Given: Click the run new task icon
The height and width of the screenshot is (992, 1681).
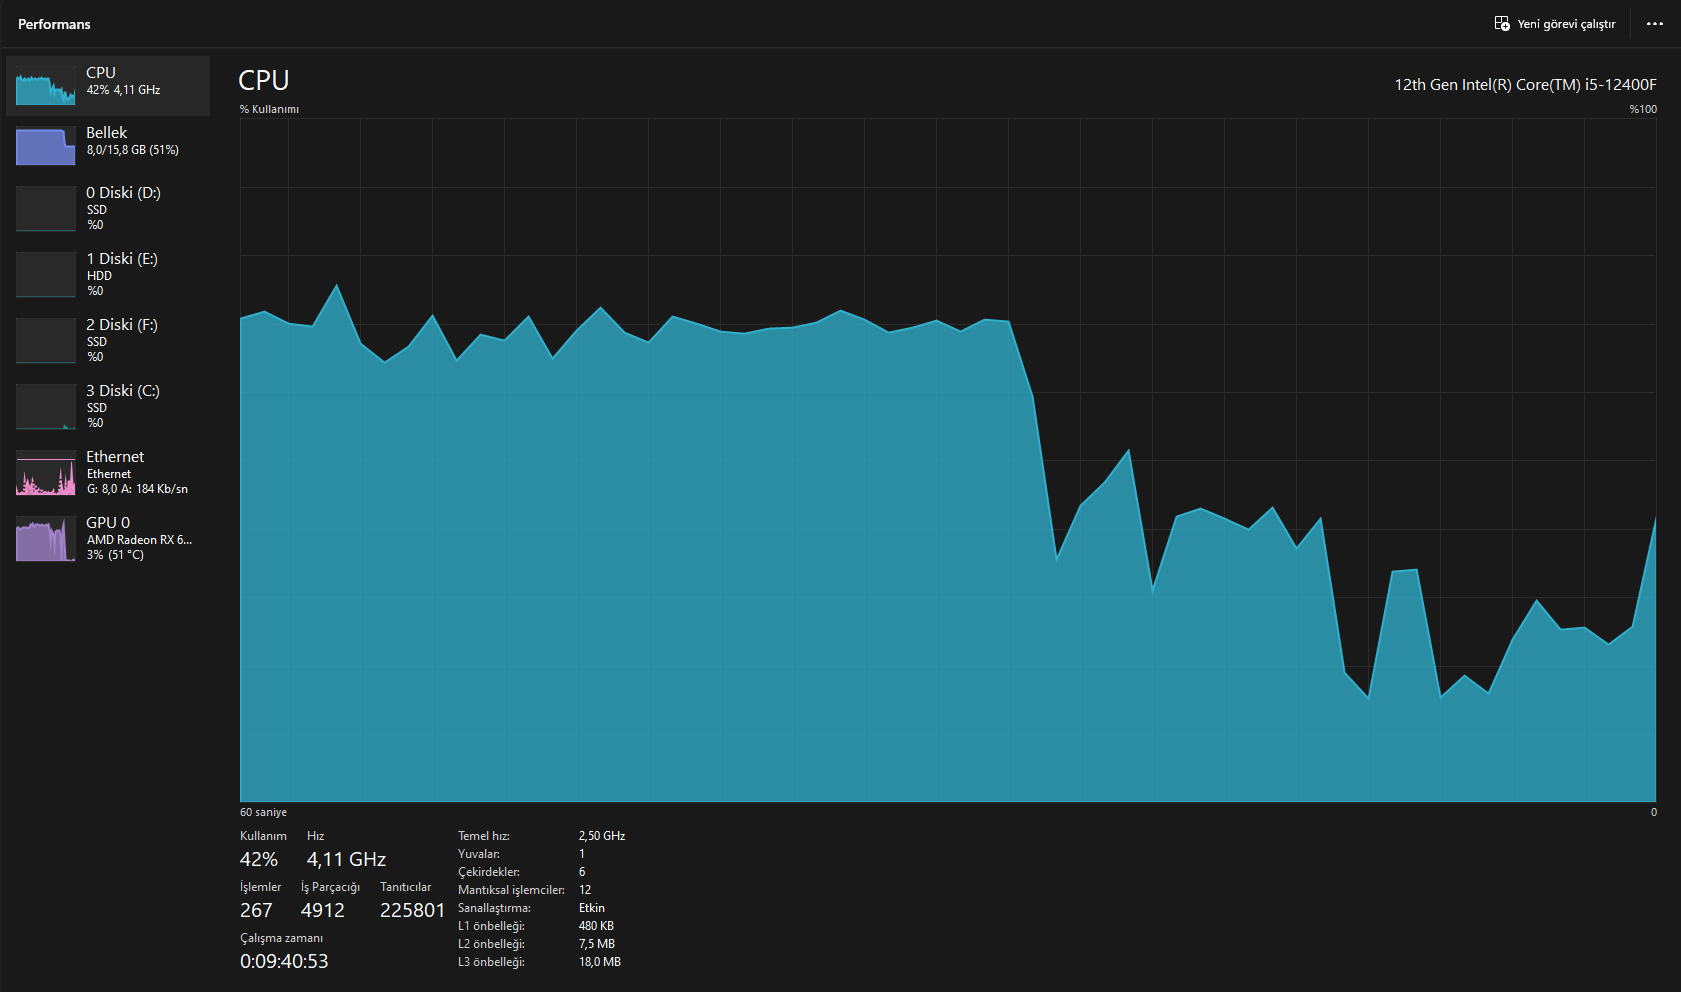Looking at the screenshot, I should tap(1502, 24).
